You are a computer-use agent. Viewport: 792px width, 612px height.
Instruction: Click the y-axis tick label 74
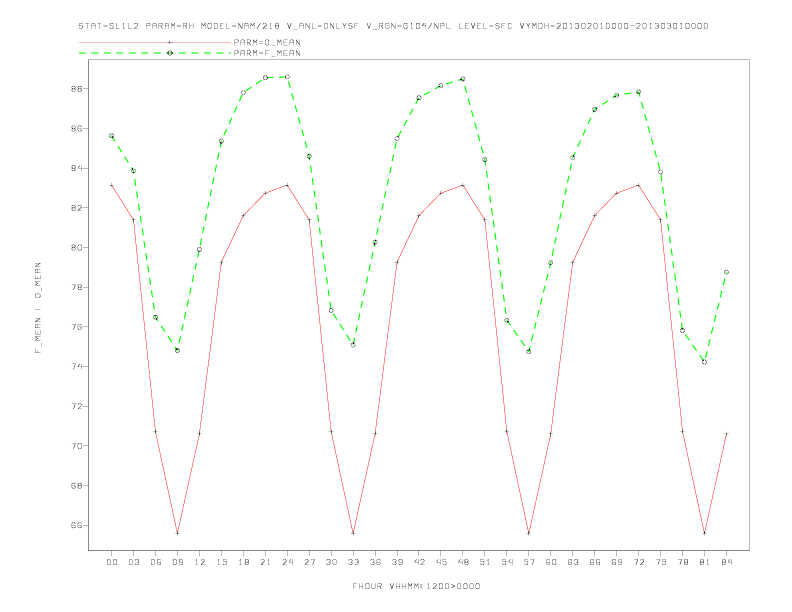78,366
